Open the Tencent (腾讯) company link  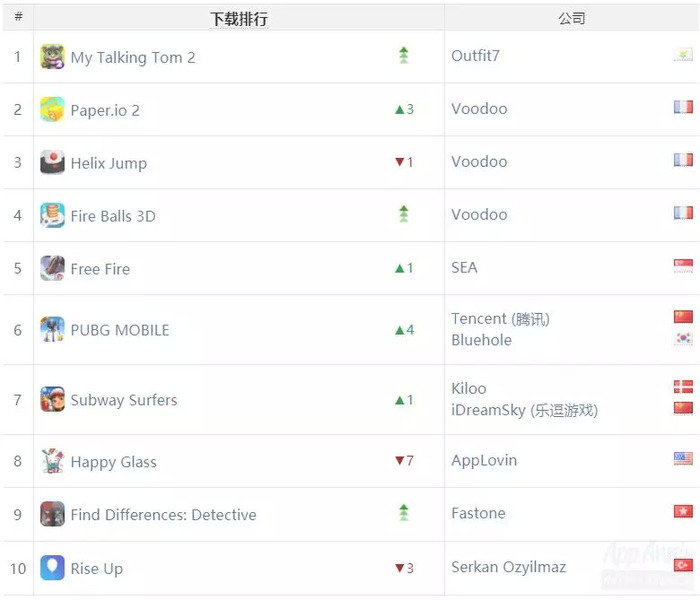point(500,319)
